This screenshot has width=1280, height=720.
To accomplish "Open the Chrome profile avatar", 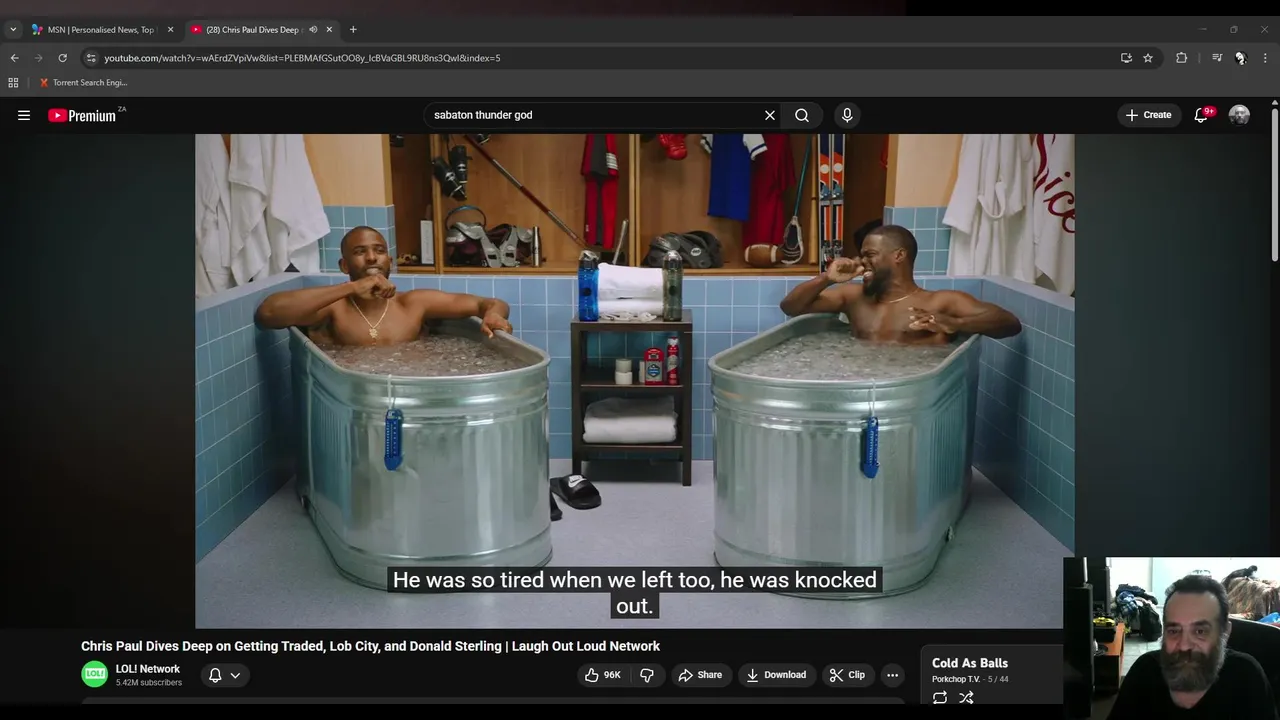I will click(x=1240, y=58).
